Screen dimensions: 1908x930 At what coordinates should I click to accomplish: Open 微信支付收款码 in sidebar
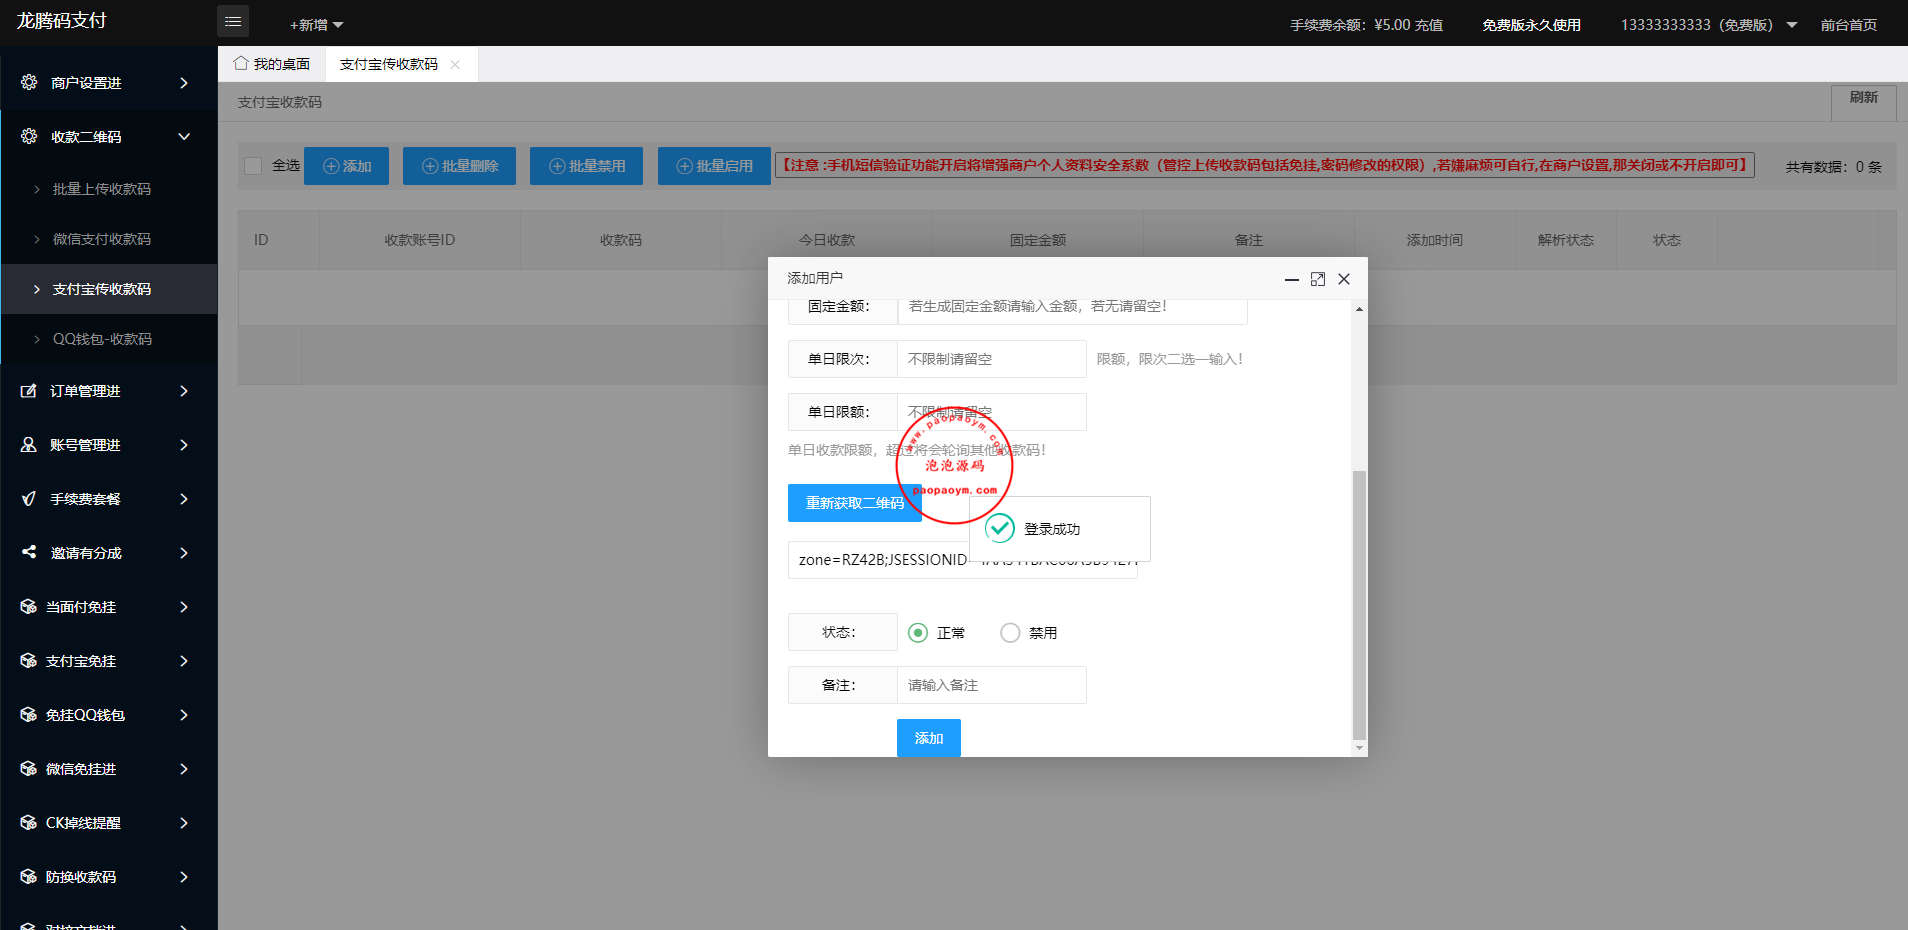pos(102,239)
